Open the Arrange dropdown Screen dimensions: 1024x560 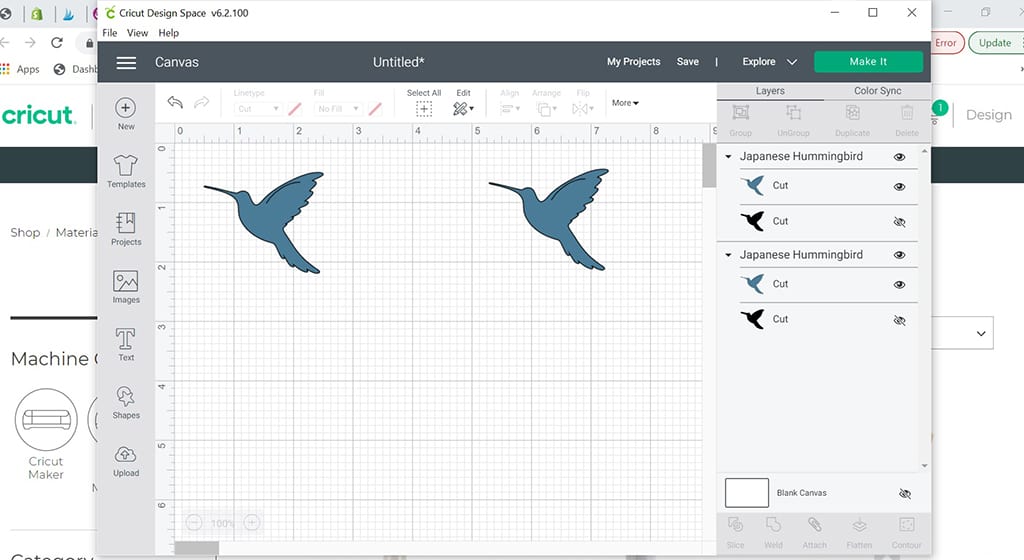coord(546,109)
